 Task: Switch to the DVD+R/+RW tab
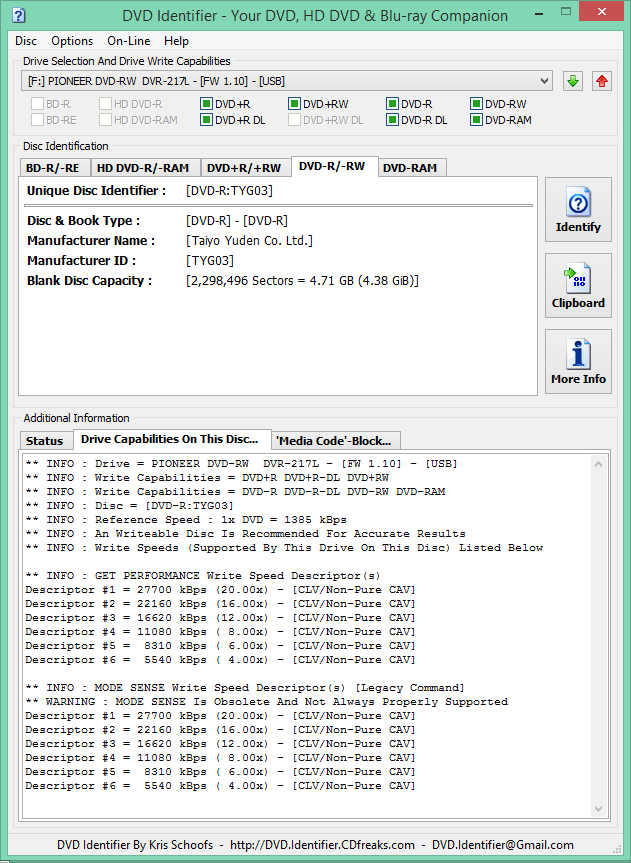coord(244,168)
